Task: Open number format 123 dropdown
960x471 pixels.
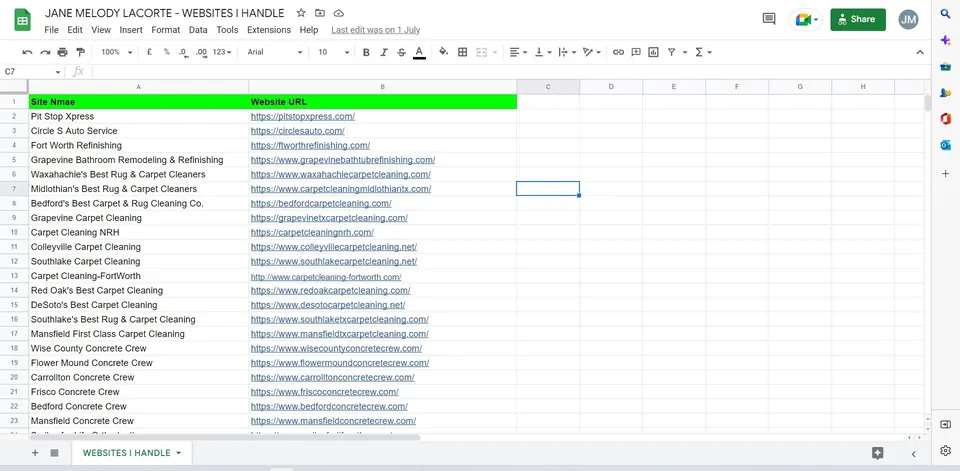Action: 222,53
